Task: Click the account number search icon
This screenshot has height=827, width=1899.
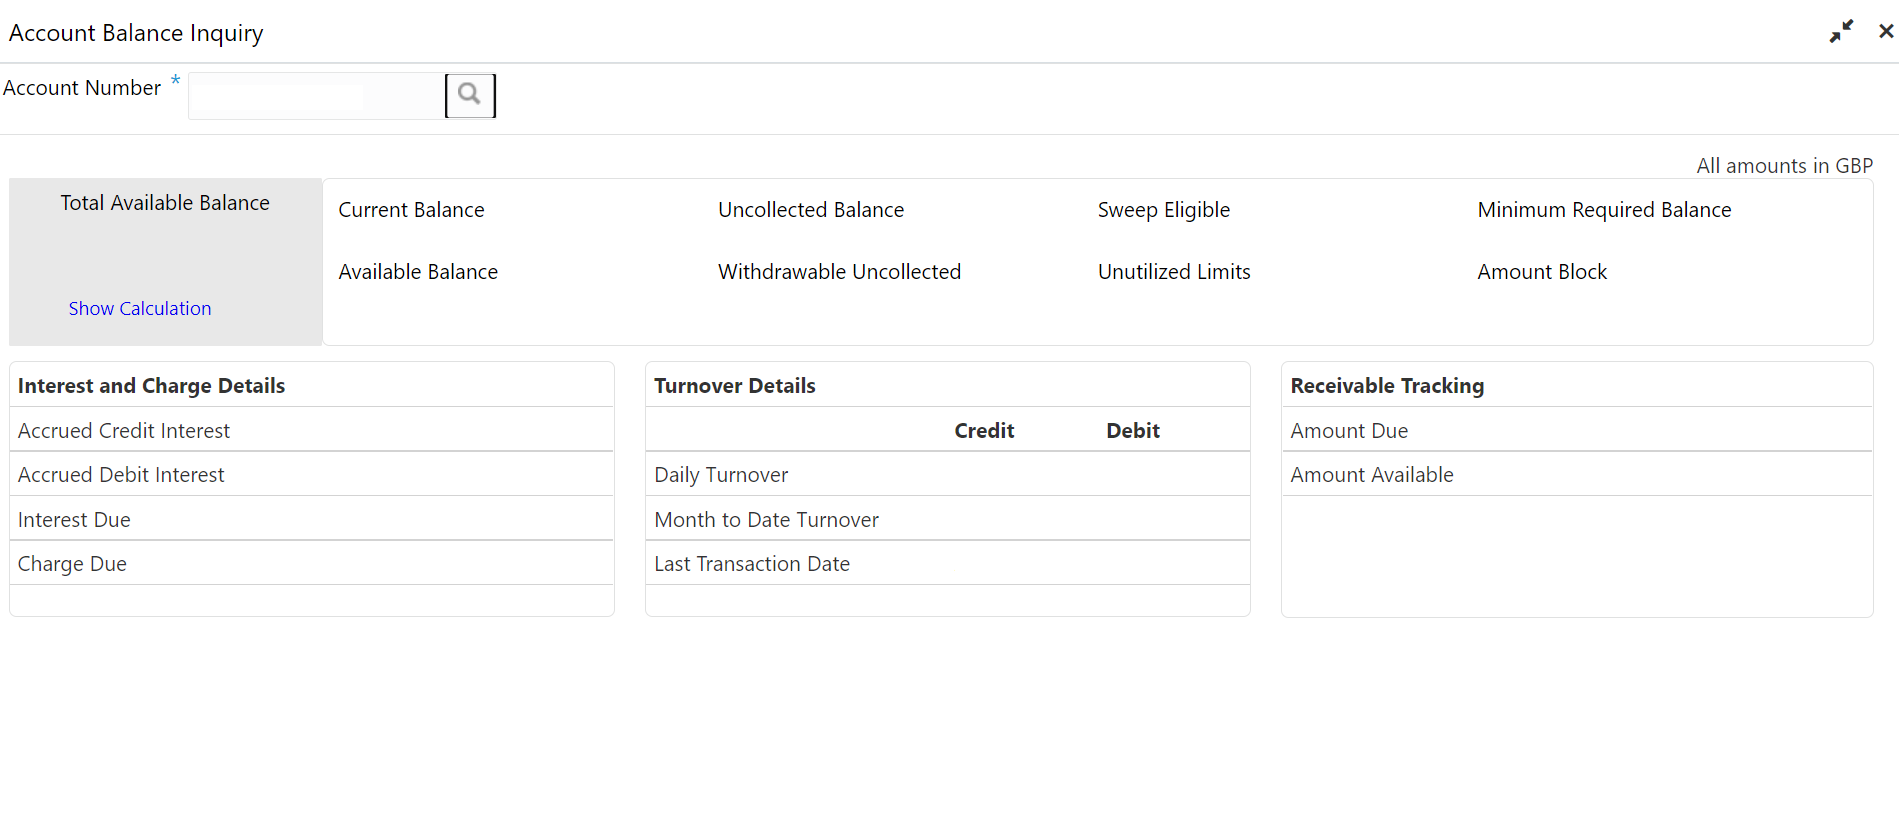Action: pyautogui.click(x=469, y=95)
